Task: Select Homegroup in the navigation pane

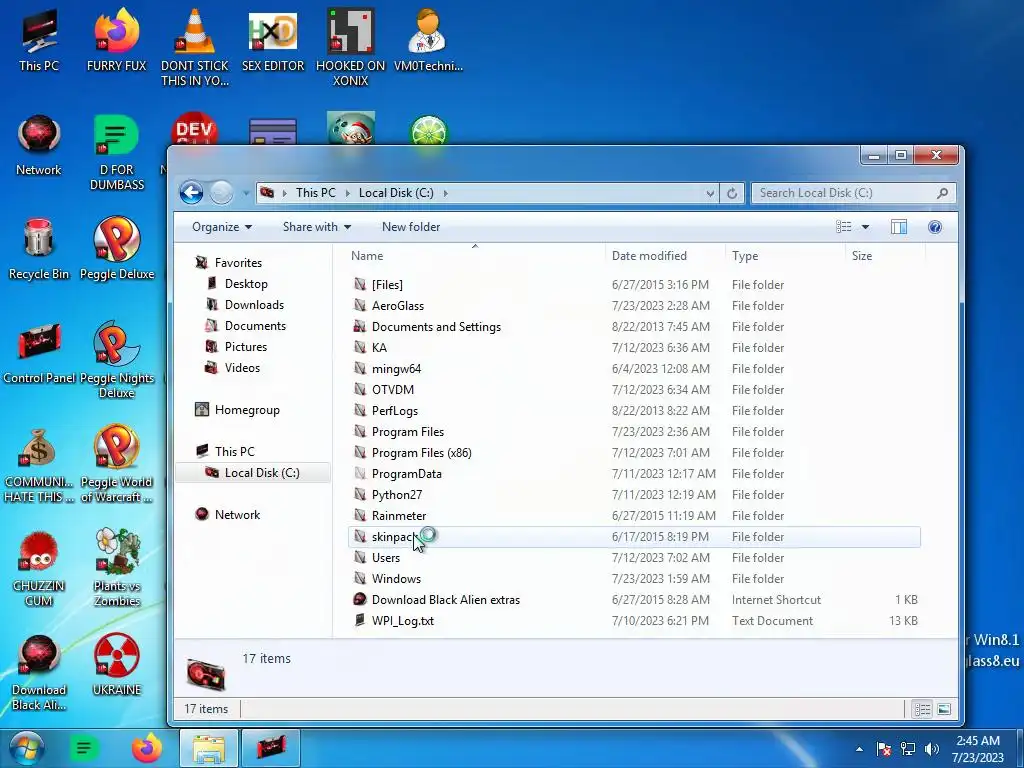Action: [247, 409]
